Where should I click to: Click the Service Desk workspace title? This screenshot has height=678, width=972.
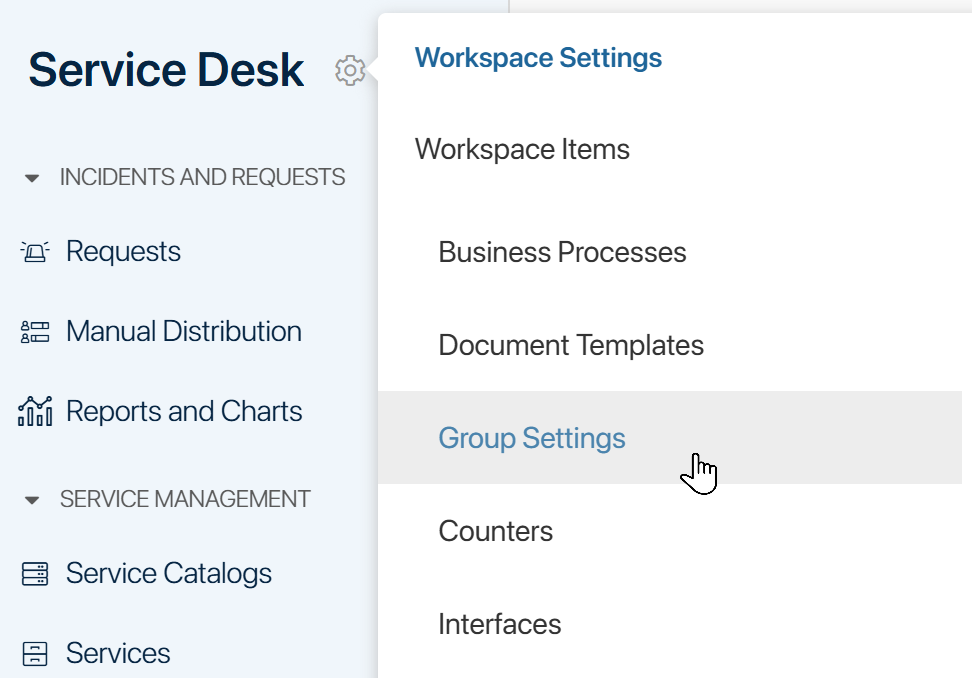pyautogui.click(x=166, y=69)
